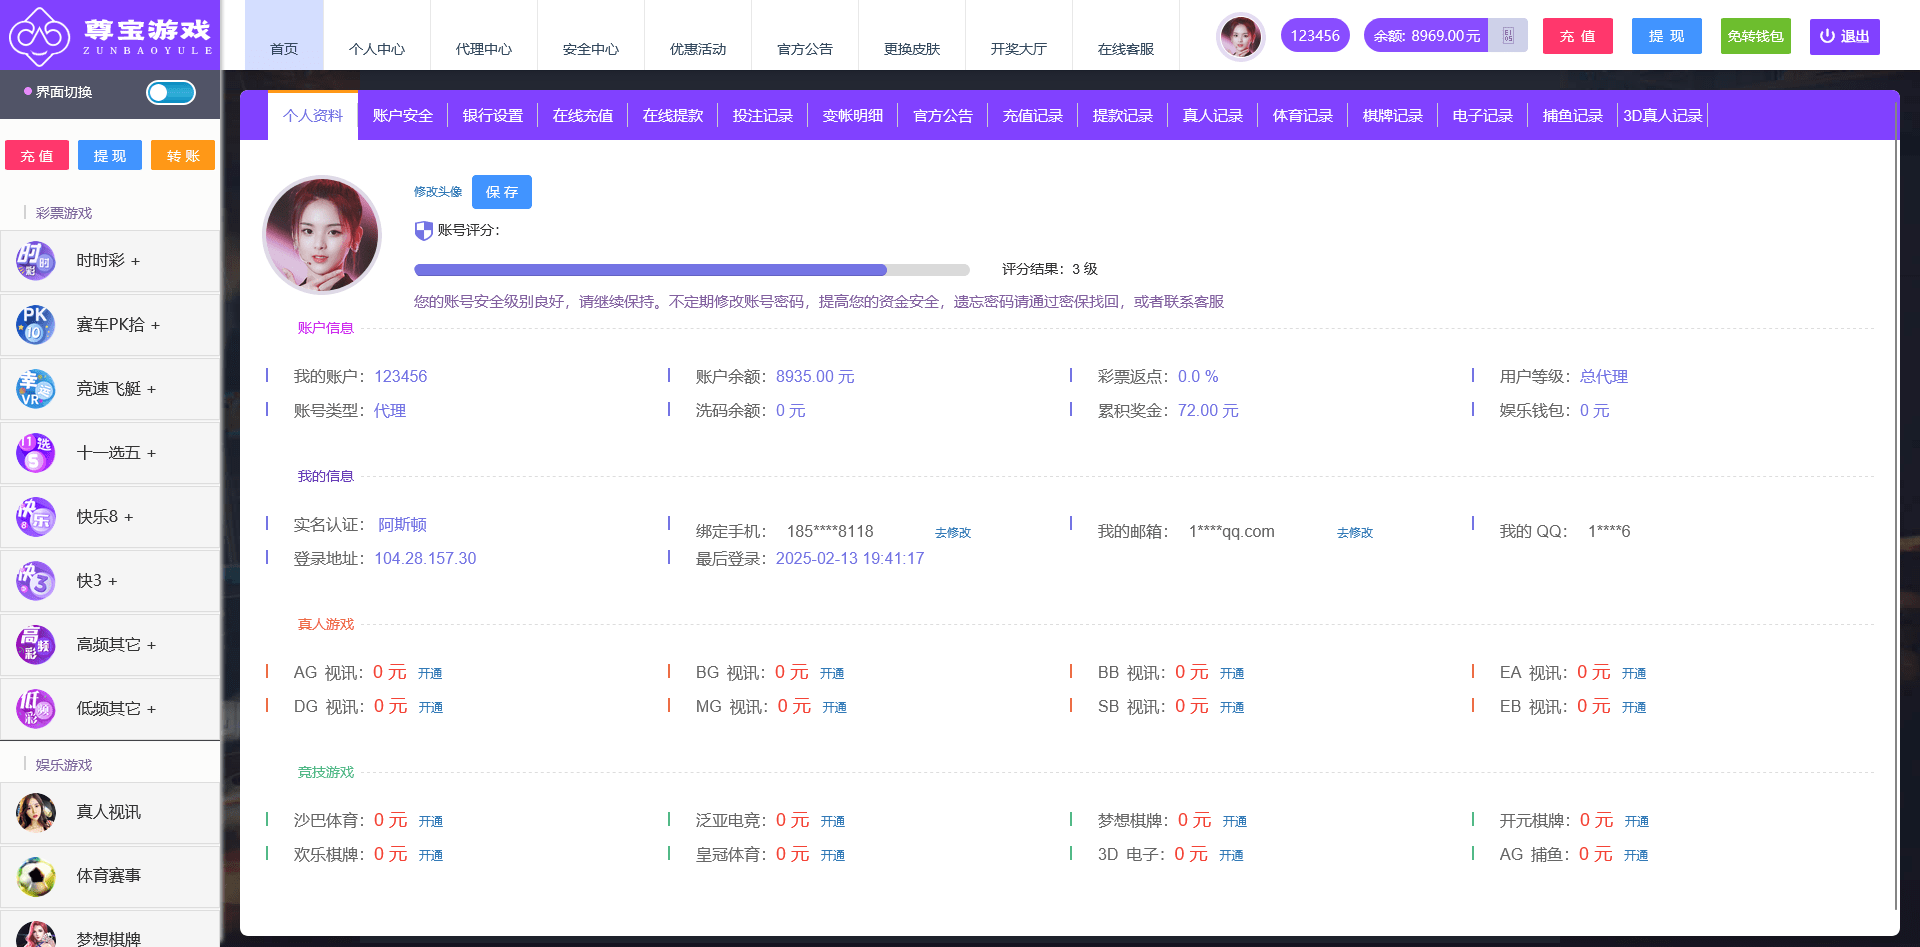Click 去修改 next to bound phone
Image resolution: width=1920 pixels, height=947 pixels.
(953, 533)
